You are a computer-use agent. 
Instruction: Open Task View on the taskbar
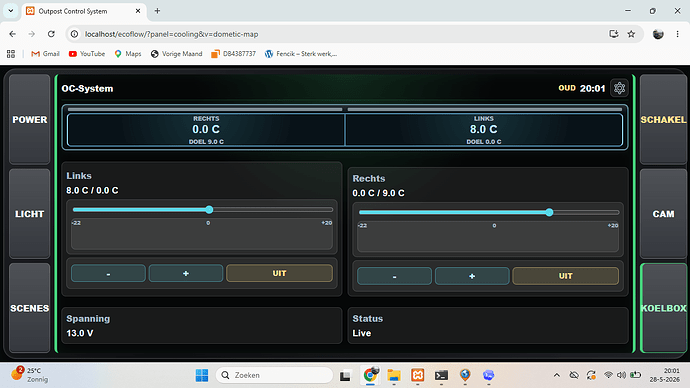tap(345, 375)
